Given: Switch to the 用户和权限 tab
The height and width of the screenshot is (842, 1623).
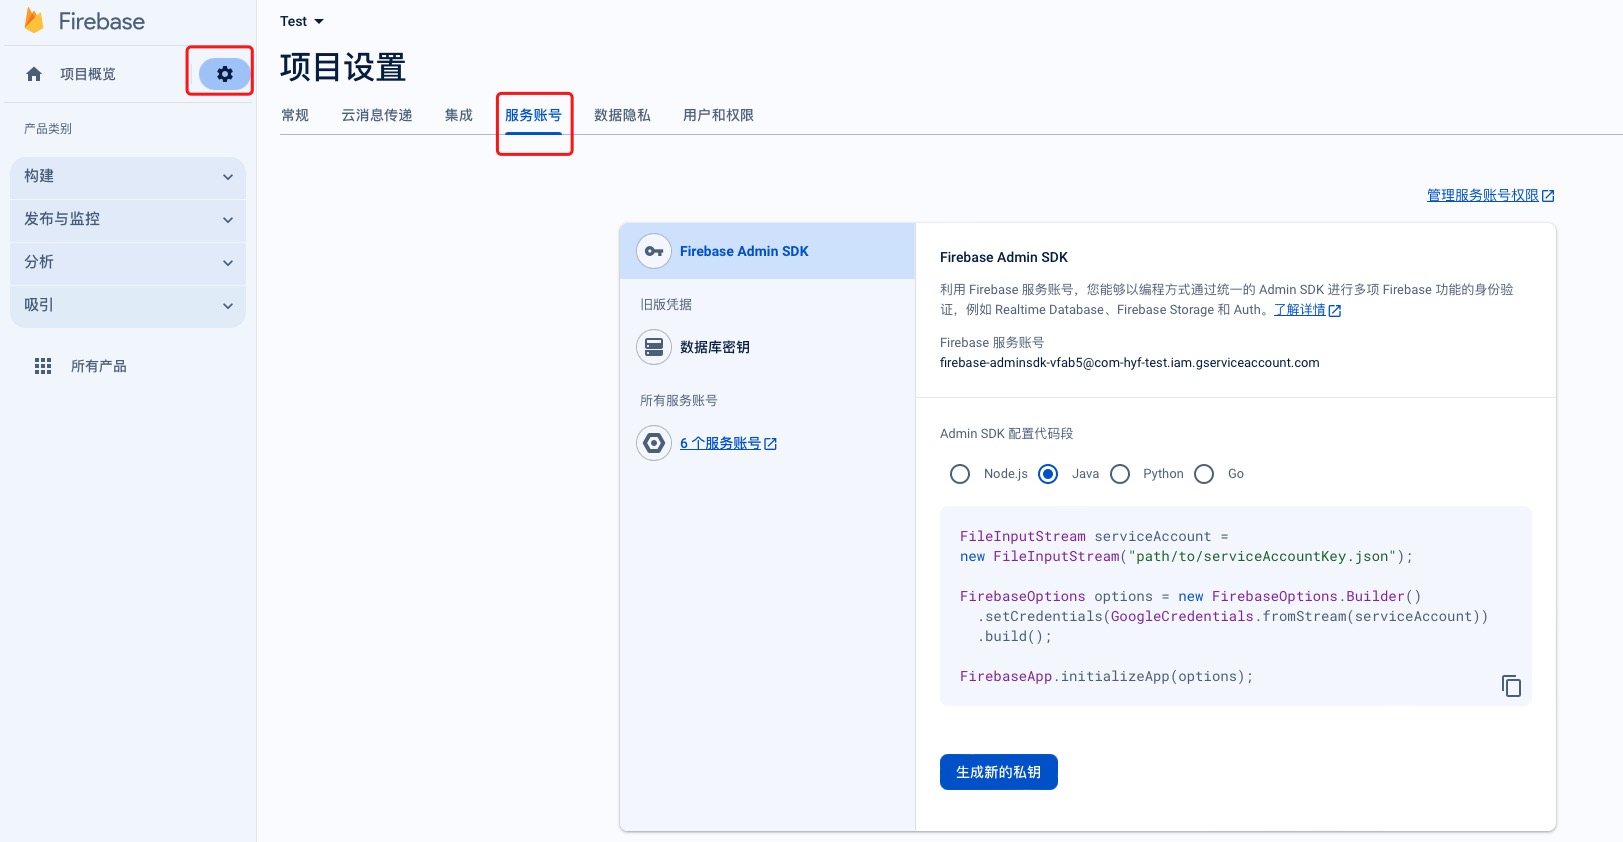Looking at the screenshot, I should click(x=718, y=115).
